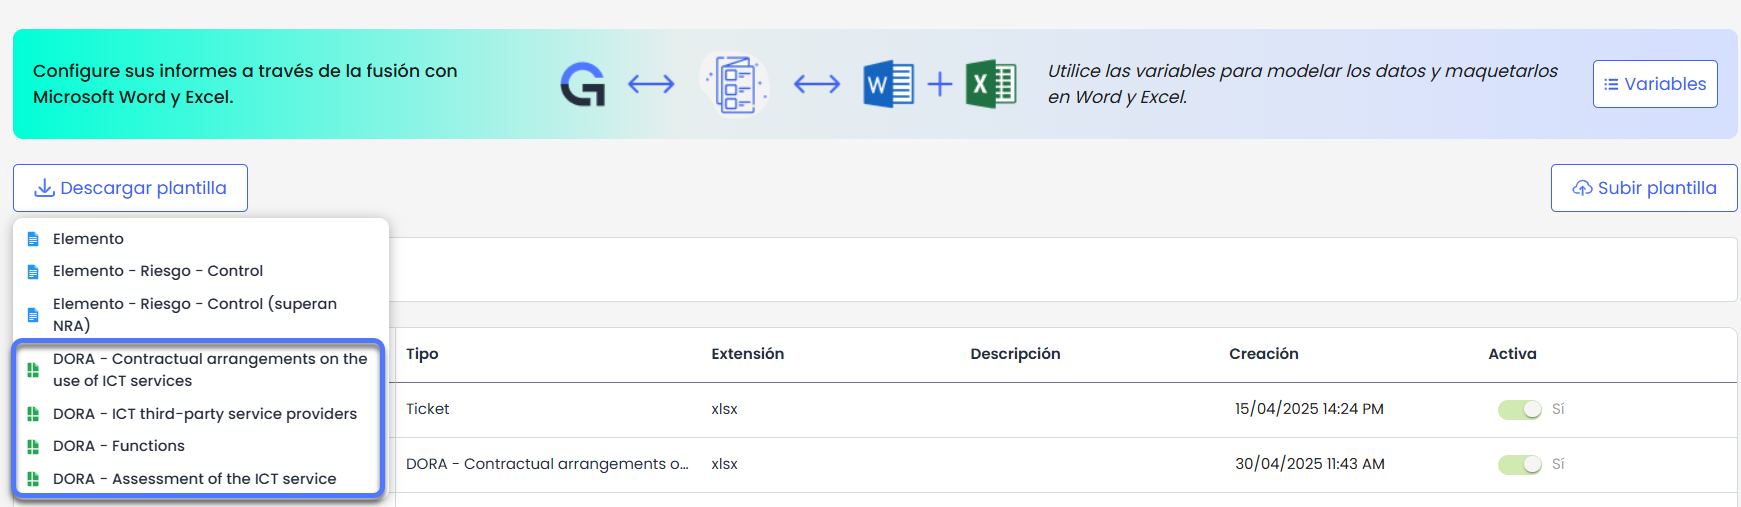
Task: Click the Excel icon in banner
Action: point(991,84)
